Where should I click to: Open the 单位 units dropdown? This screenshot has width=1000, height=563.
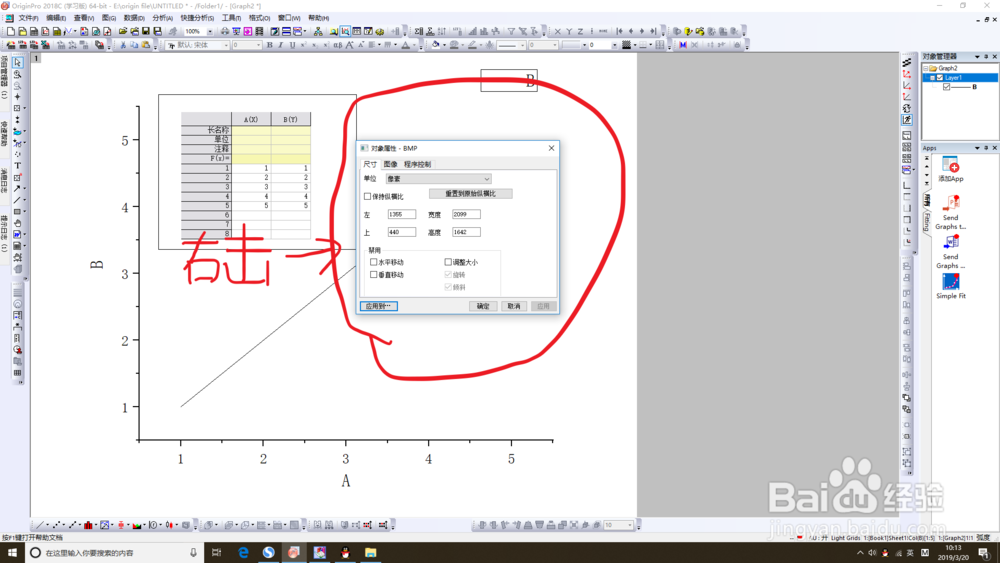pyautogui.click(x=438, y=179)
